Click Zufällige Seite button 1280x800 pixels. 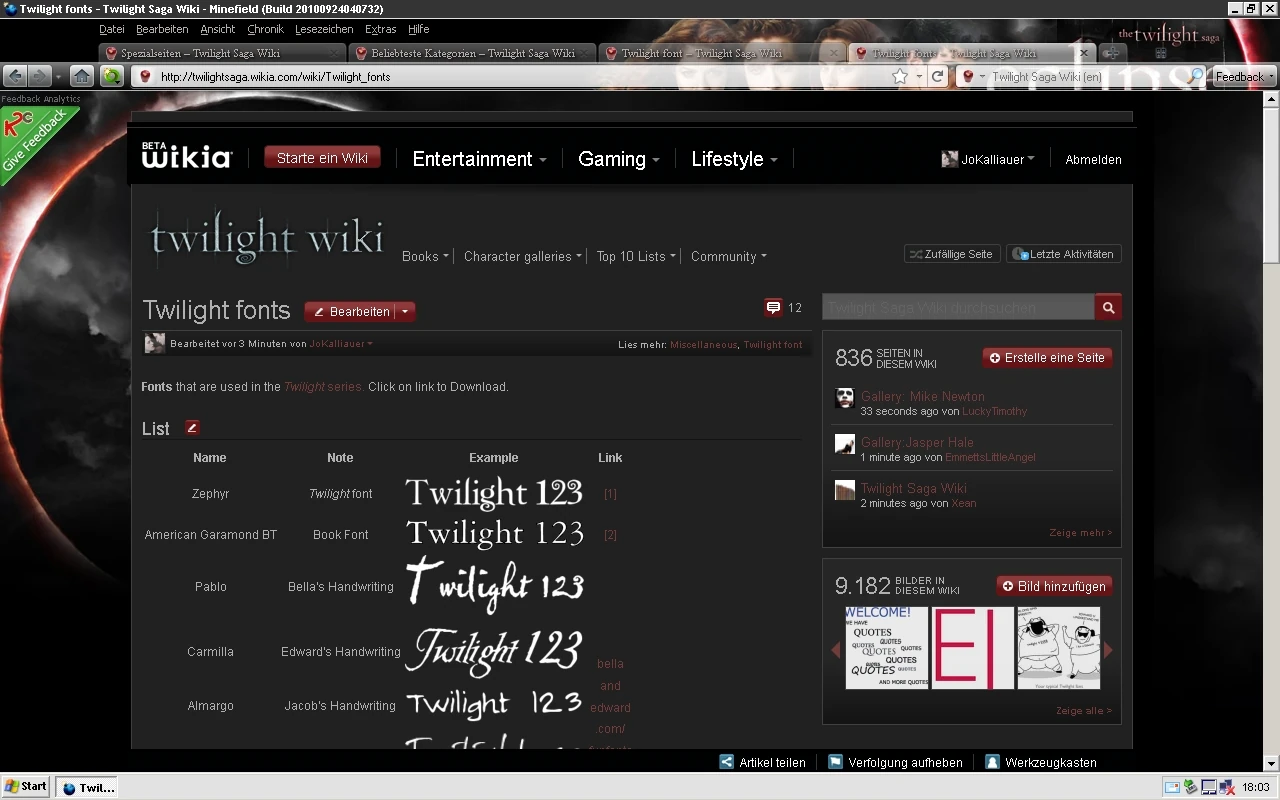tap(950, 254)
